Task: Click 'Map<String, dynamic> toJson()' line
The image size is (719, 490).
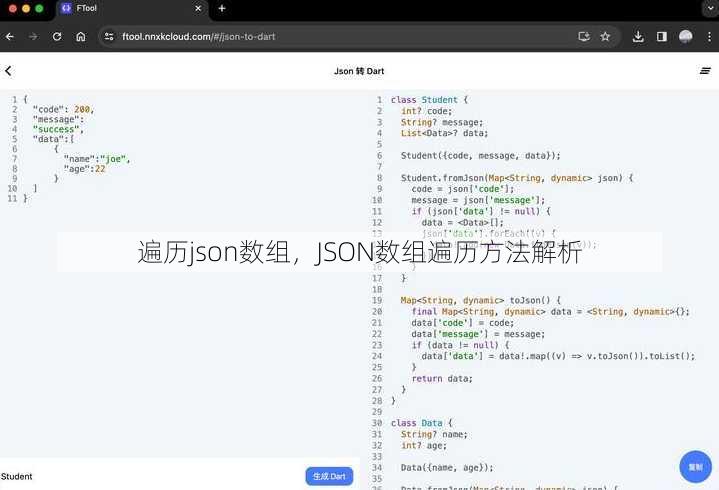Action: [x=481, y=300]
